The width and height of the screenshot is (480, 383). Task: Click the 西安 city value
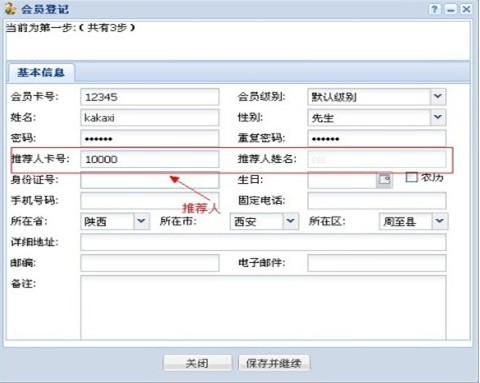coord(245,222)
